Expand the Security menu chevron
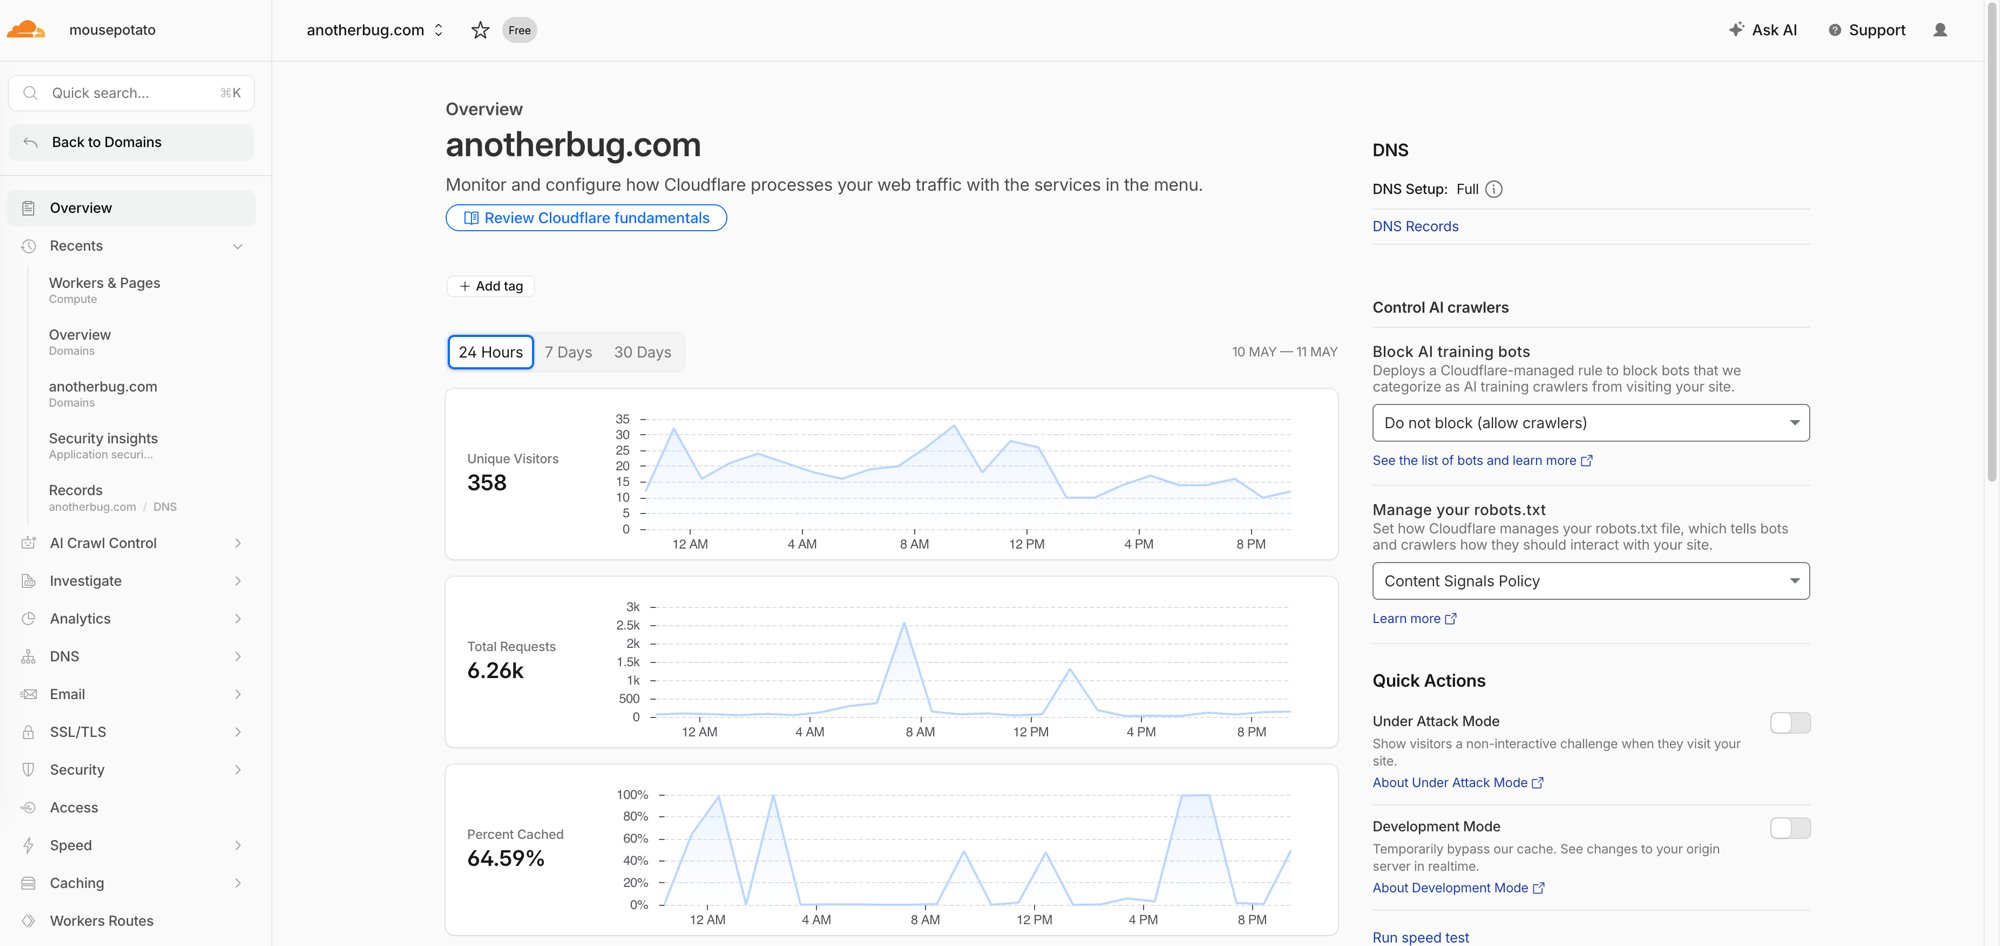The image size is (2000, 946). coord(238,770)
